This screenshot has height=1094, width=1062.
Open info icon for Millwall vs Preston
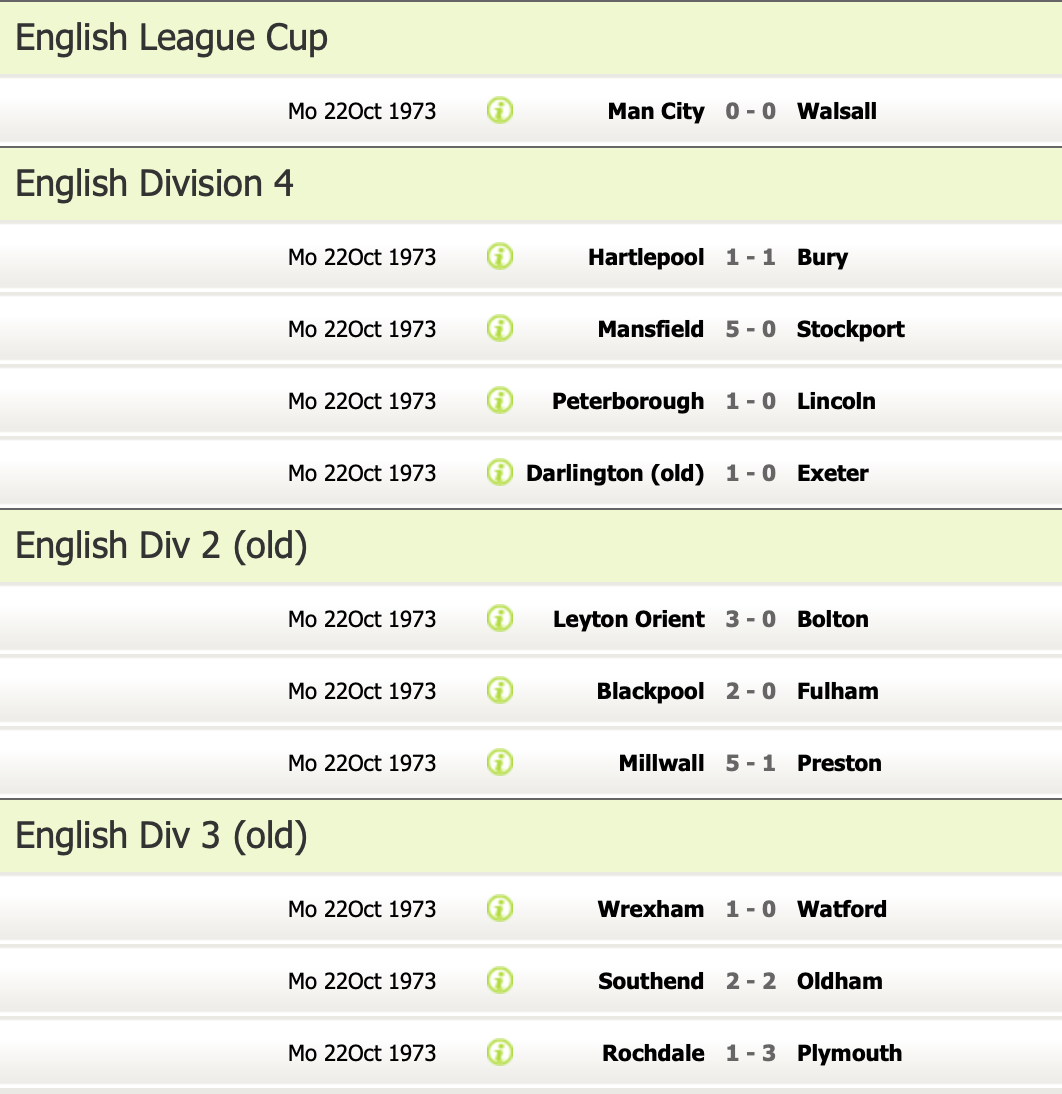pyautogui.click(x=500, y=763)
